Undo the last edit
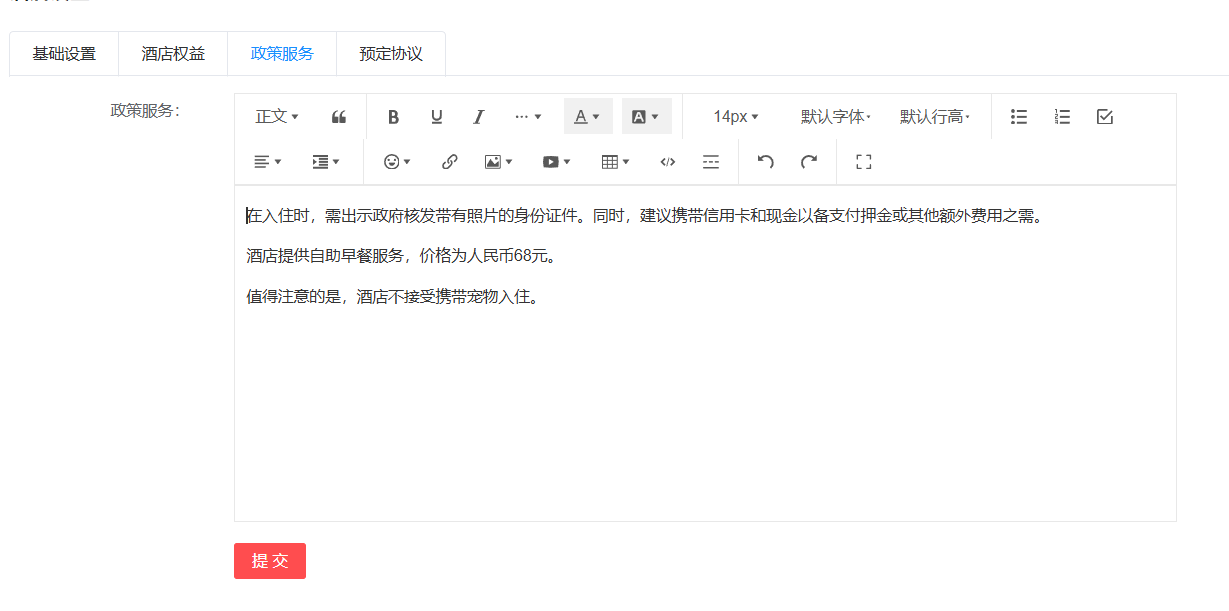 (766, 162)
